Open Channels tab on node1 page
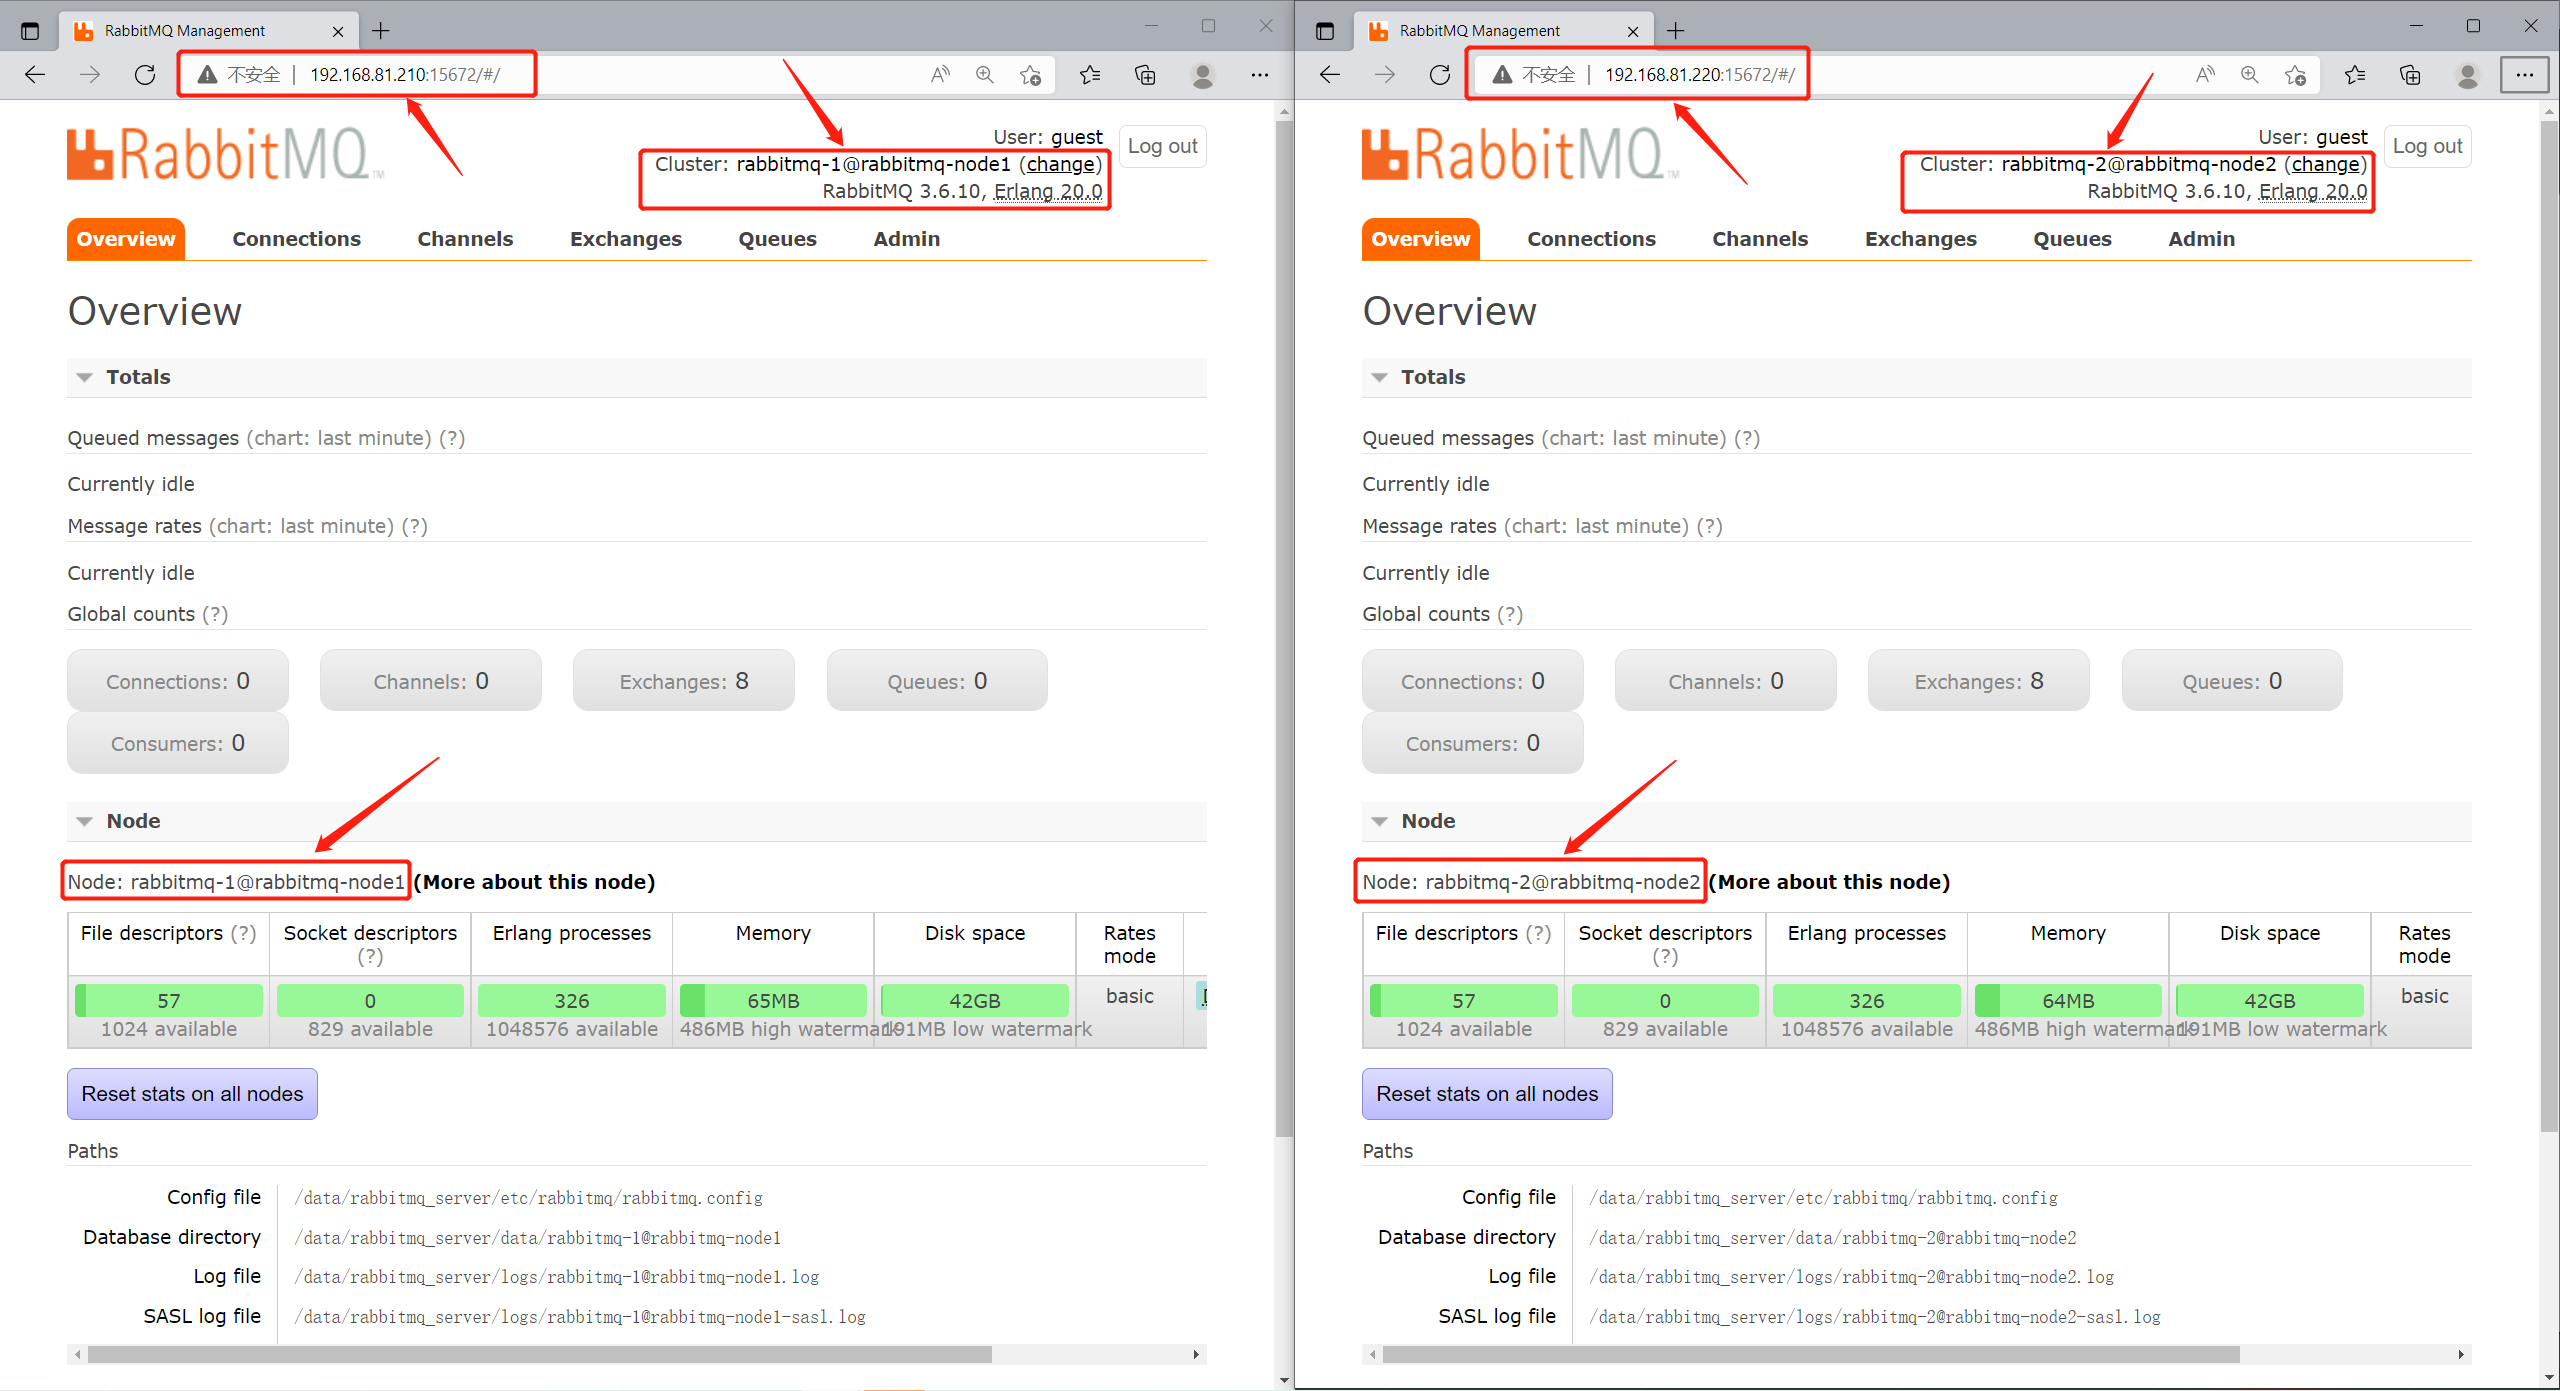Image resolution: width=2560 pixels, height=1391 pixels. [465, 239]
